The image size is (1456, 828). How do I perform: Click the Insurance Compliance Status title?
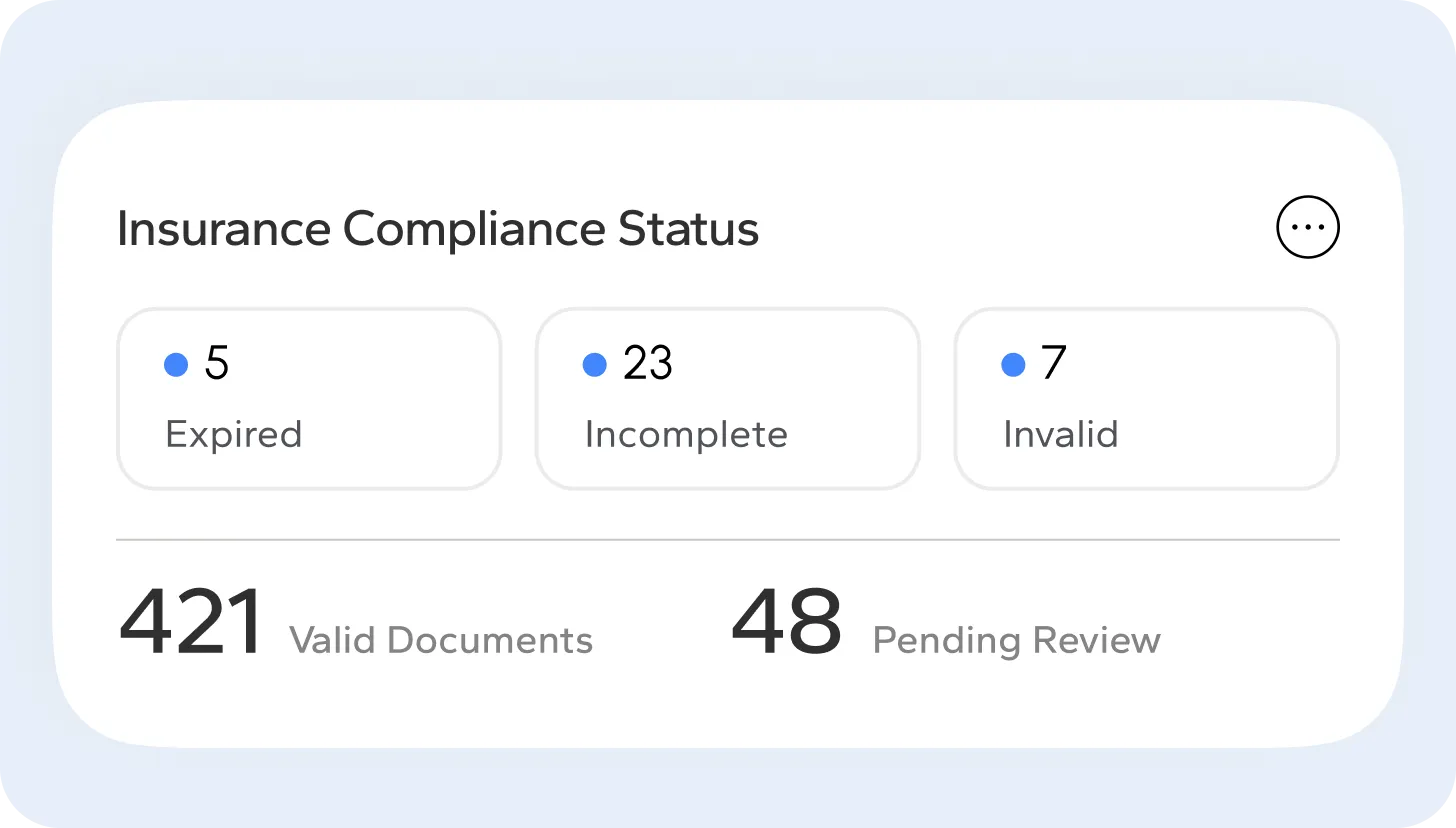(x=438, y=229)
